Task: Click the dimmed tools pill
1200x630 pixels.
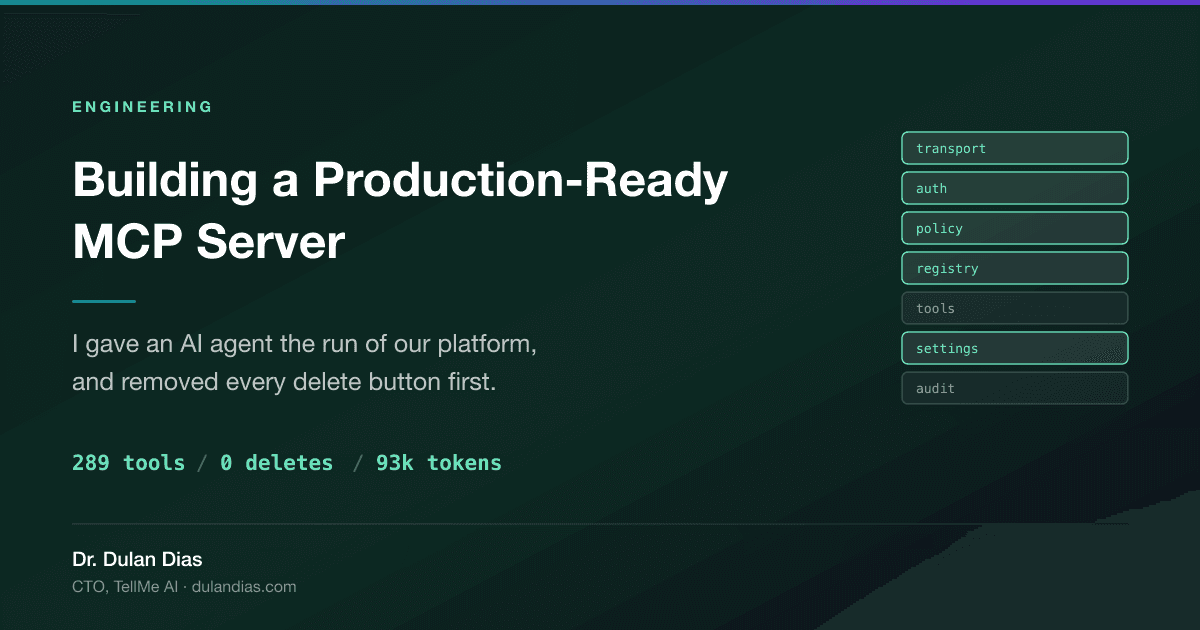Action: pos(1015,308)
